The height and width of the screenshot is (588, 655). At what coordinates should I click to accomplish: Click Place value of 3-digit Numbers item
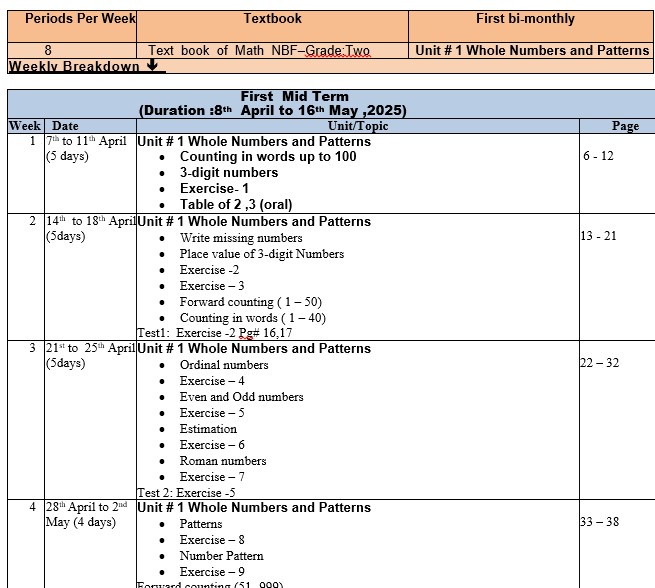click(x=261, y=254)
